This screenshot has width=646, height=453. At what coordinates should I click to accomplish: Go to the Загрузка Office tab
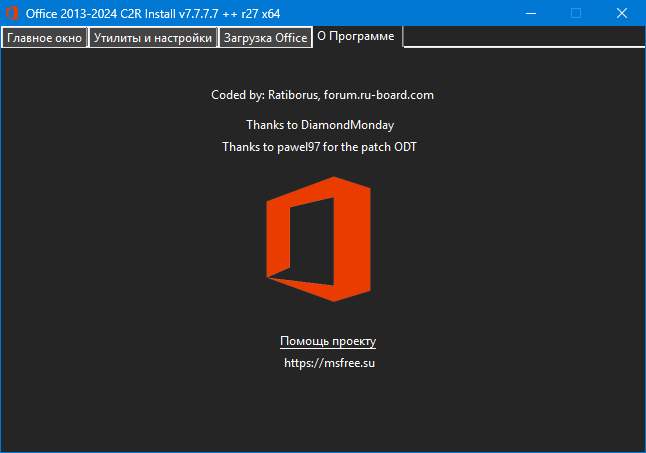tap(264, 38)
